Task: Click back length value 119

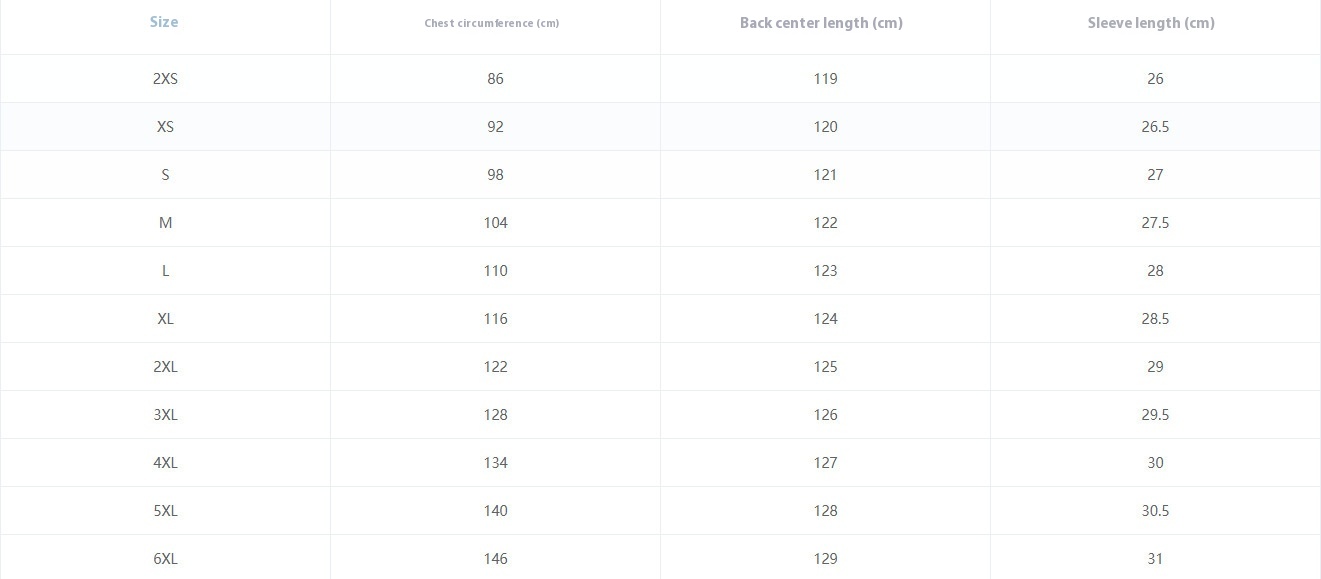Action: click(825, 79)
